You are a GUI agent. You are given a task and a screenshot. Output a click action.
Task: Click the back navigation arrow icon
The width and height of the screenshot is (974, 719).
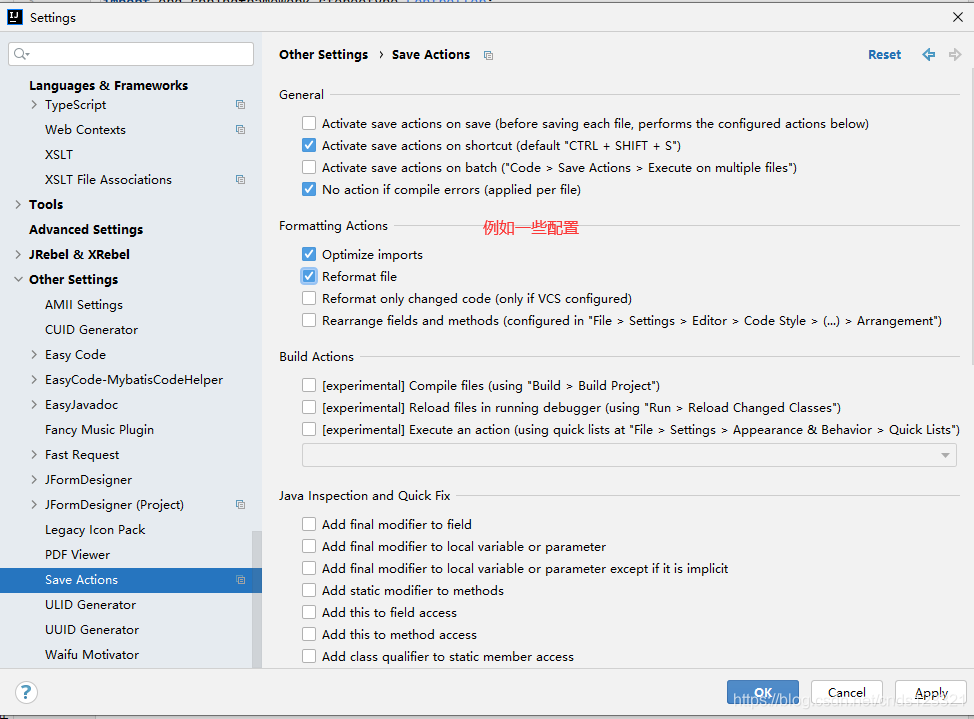(x=928, y=55)
